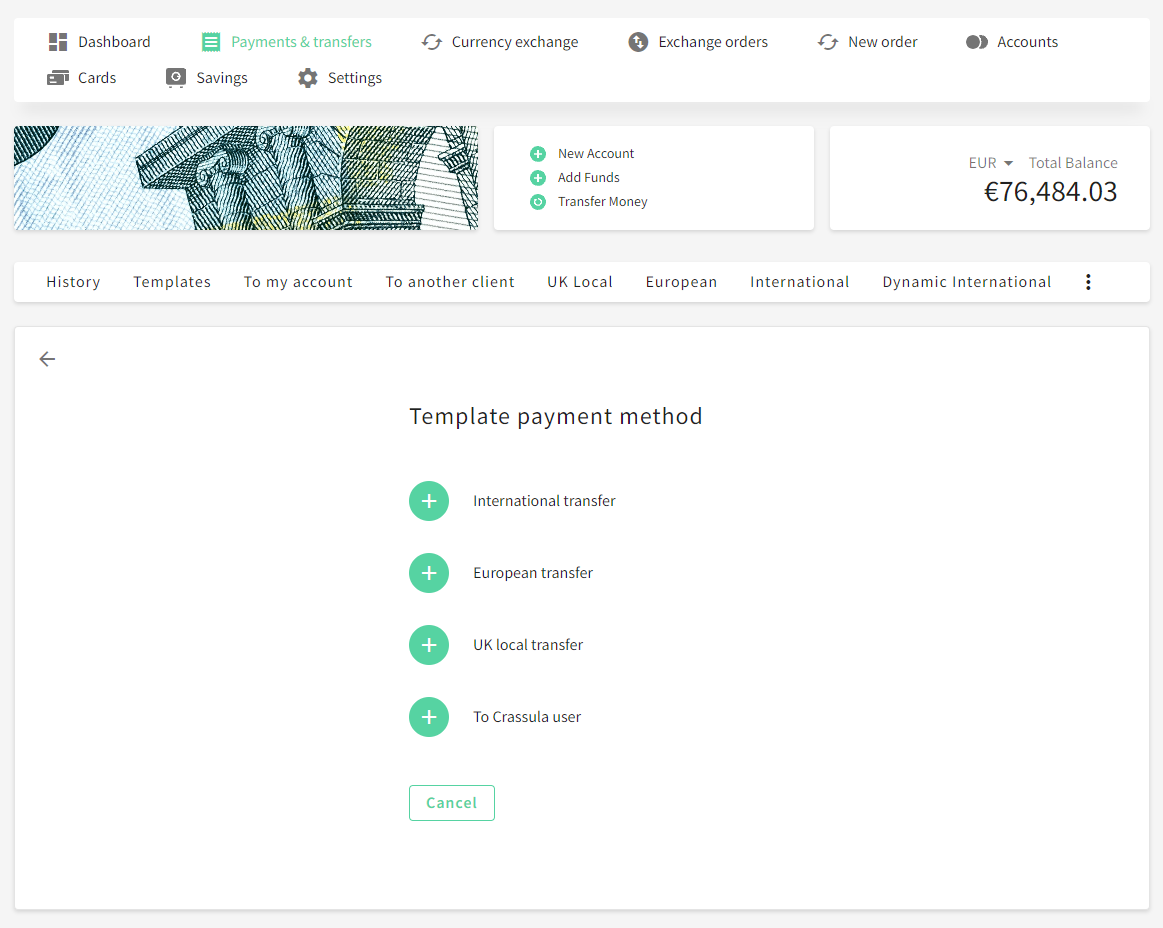Viewport: 1163px width, 928px height.
Task: Select the Dynamic International tab
Action: tap(966, 282)
